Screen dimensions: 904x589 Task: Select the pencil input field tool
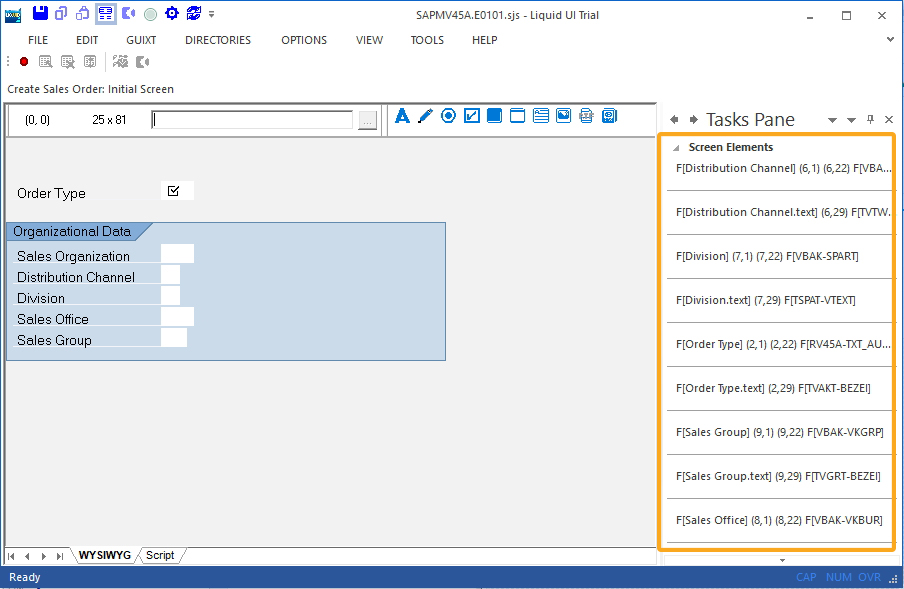(x=425, y=116)
